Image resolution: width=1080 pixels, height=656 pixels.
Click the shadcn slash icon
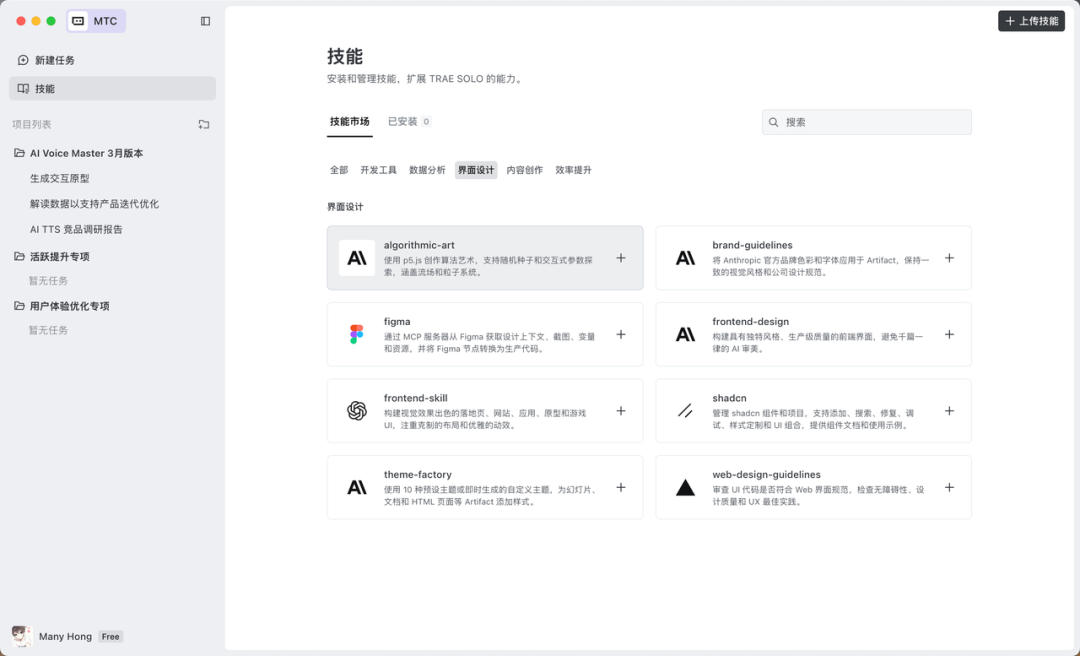coord(685,410)
